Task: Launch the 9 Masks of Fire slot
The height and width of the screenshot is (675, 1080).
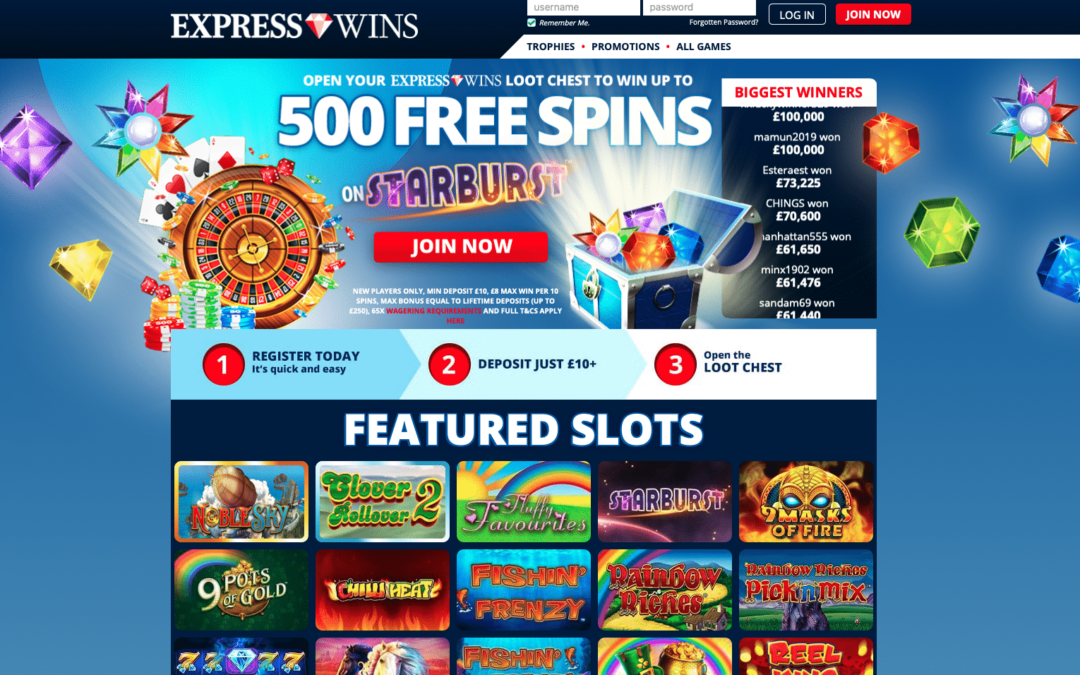Action: pyautogui.click(x=806, y=501)
